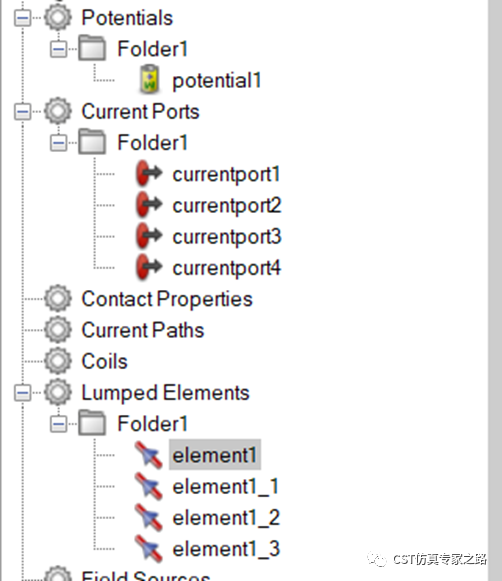Collapse Folder1 under Current Ports

tap(59, 143)
